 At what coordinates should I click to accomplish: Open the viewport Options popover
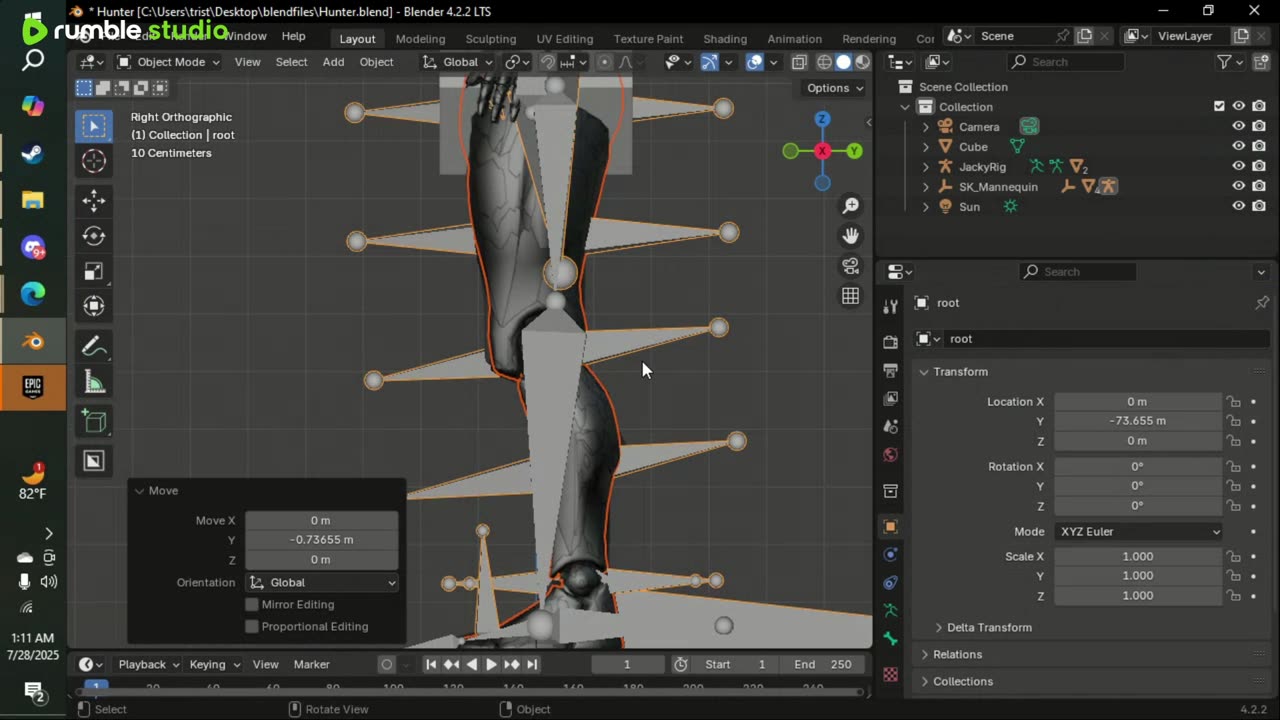click(834, 88)
